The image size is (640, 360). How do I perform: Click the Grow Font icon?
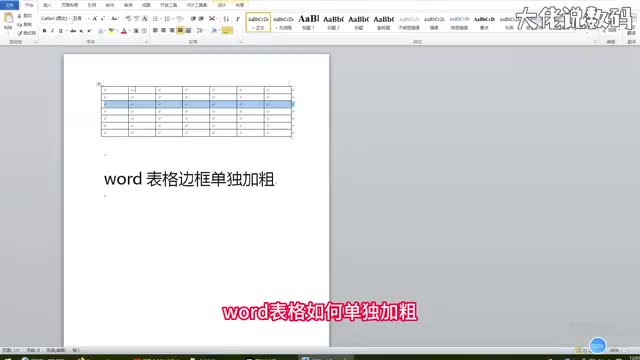pos(95,18)
